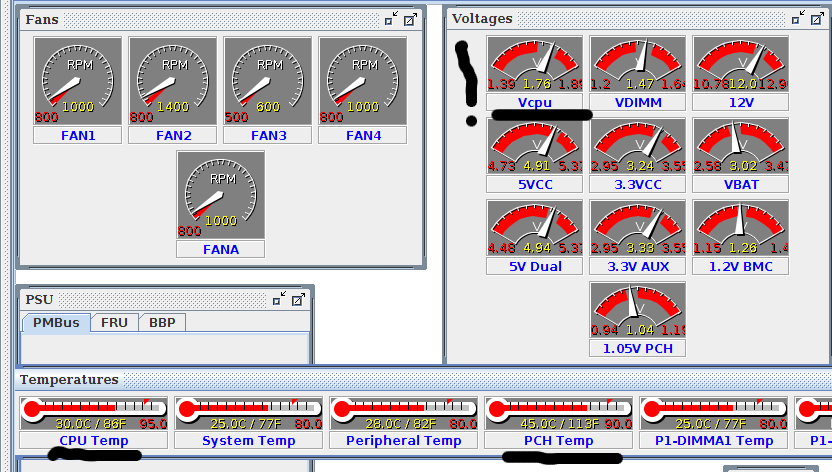
Task: Select the P1-DIMMA1 Temp label
Action: 714,440
